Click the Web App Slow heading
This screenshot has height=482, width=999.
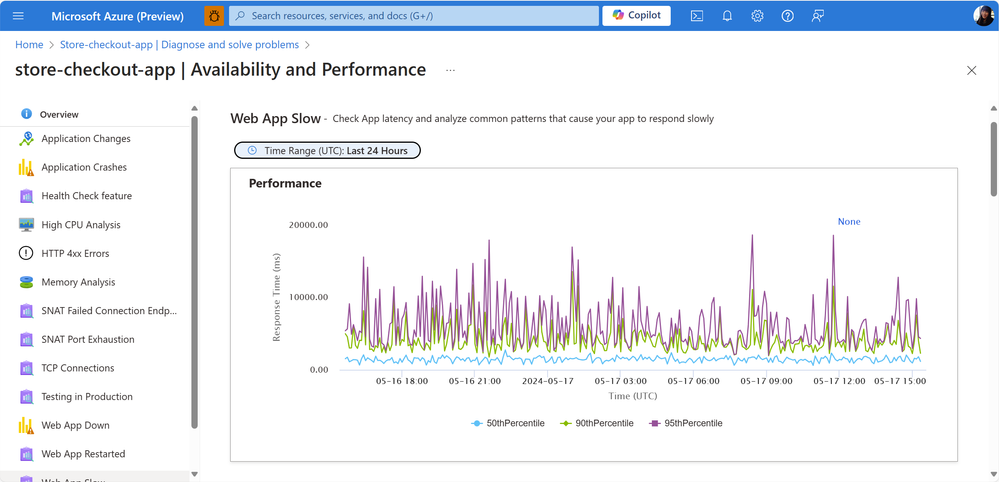[x=275, y=118]
